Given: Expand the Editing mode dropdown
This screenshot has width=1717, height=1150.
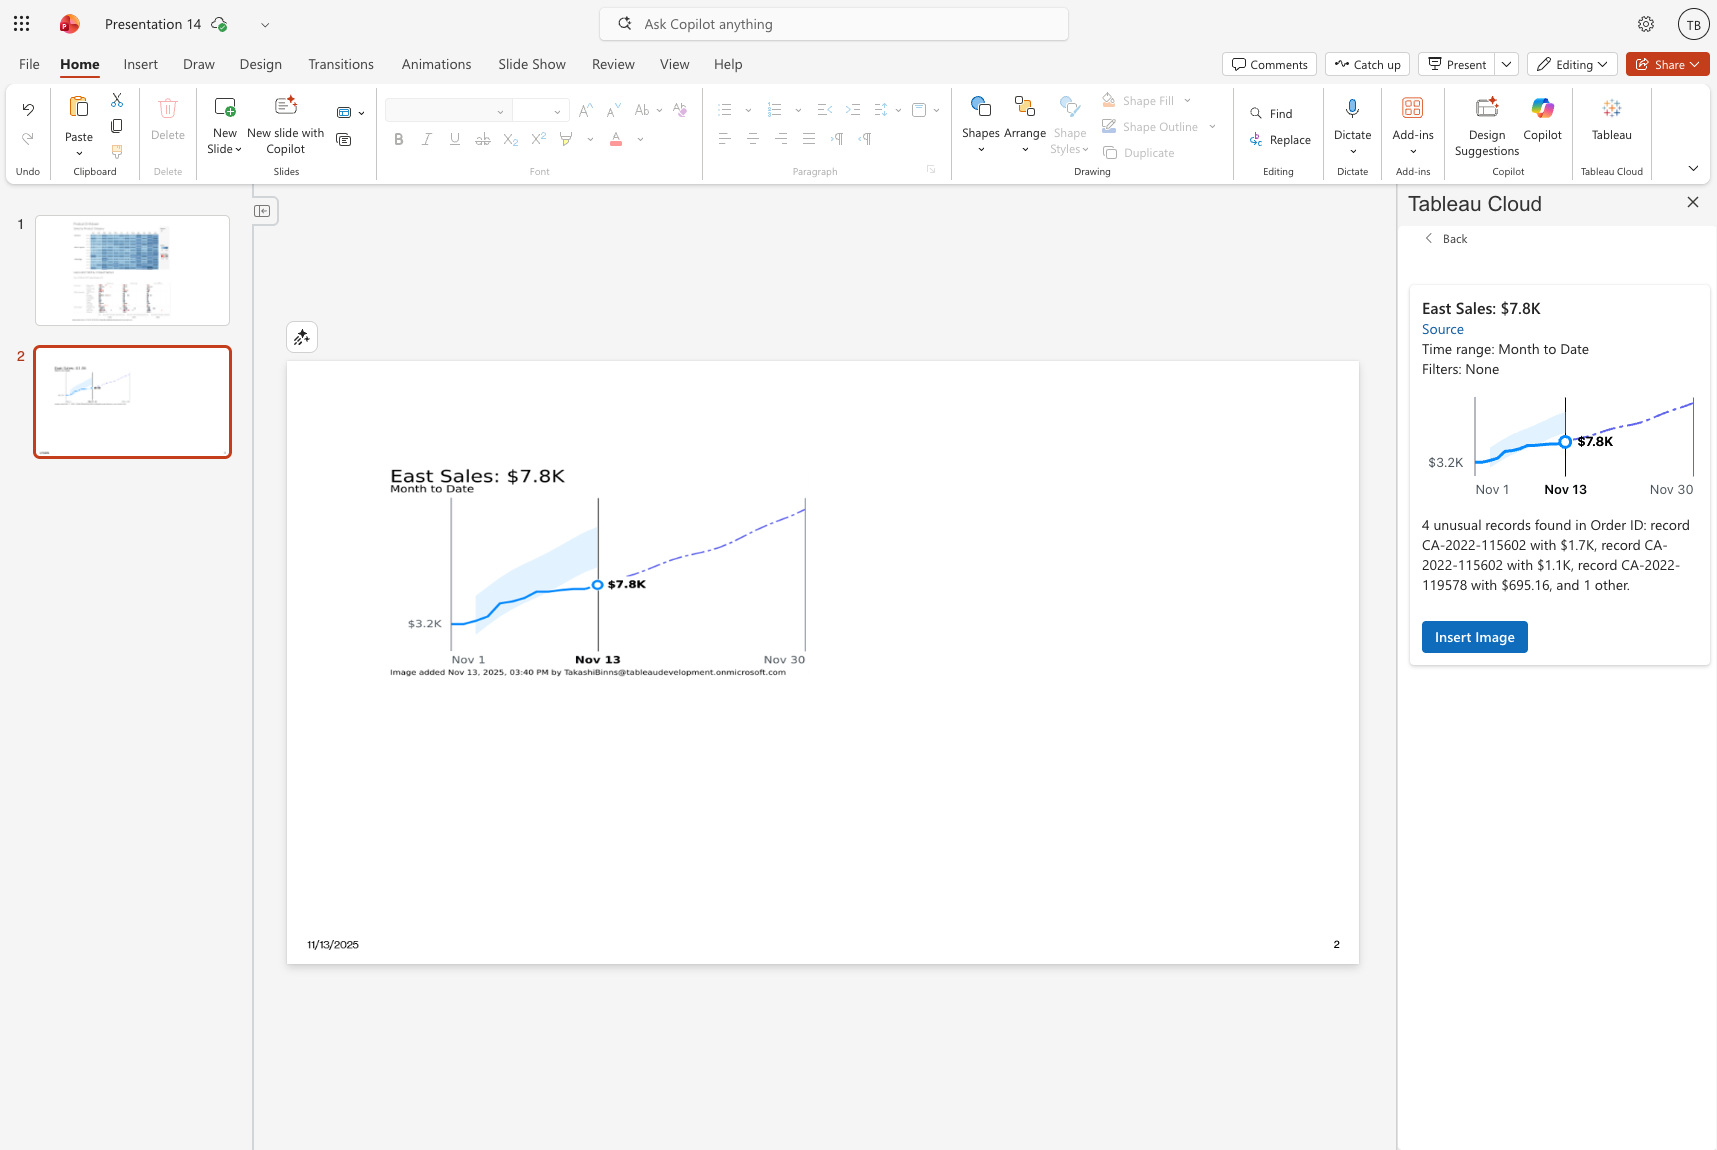Looking at the screenshot, I should pos(1572,64).
